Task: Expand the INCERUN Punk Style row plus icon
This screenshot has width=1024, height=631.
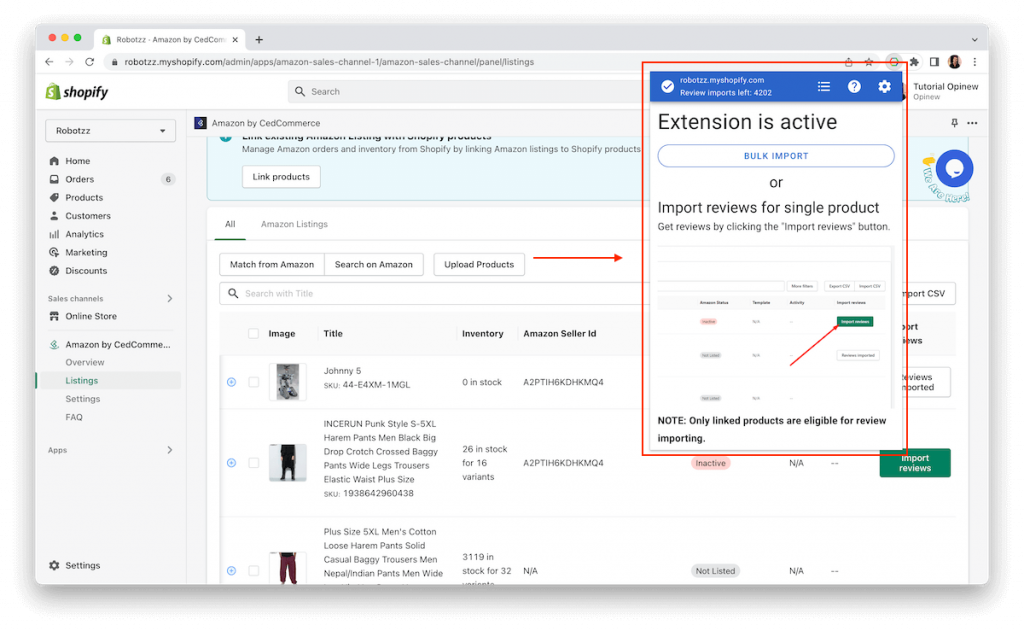Action: [x=231, y=463]
